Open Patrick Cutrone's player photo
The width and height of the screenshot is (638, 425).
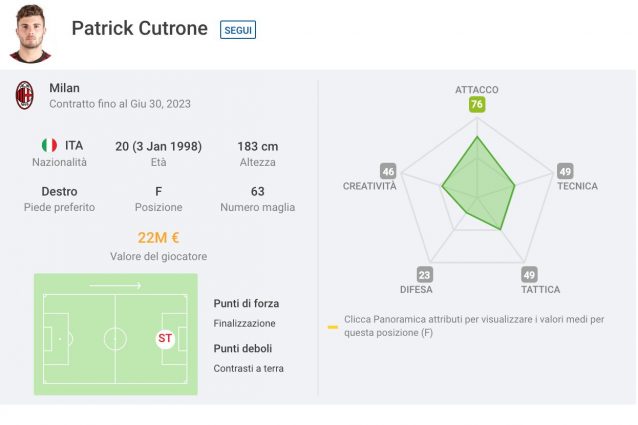point(30,33)
